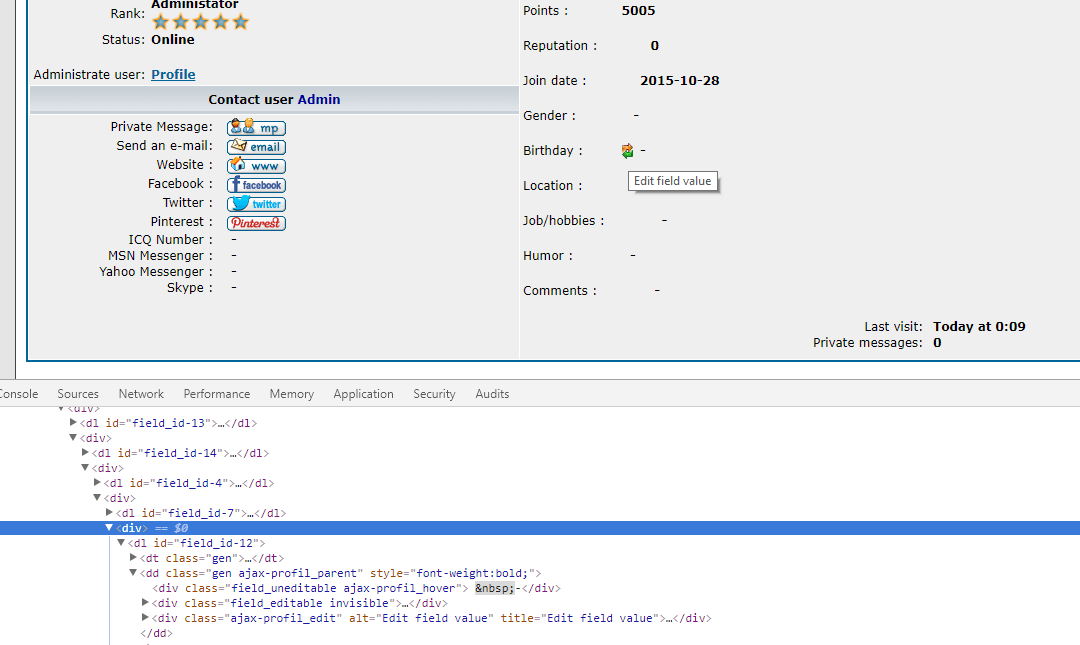The width and height of the screenshot is (1080, 645).
Task: Collapse the dd gen ajax-profil_parent node
Action: point(134,572)
